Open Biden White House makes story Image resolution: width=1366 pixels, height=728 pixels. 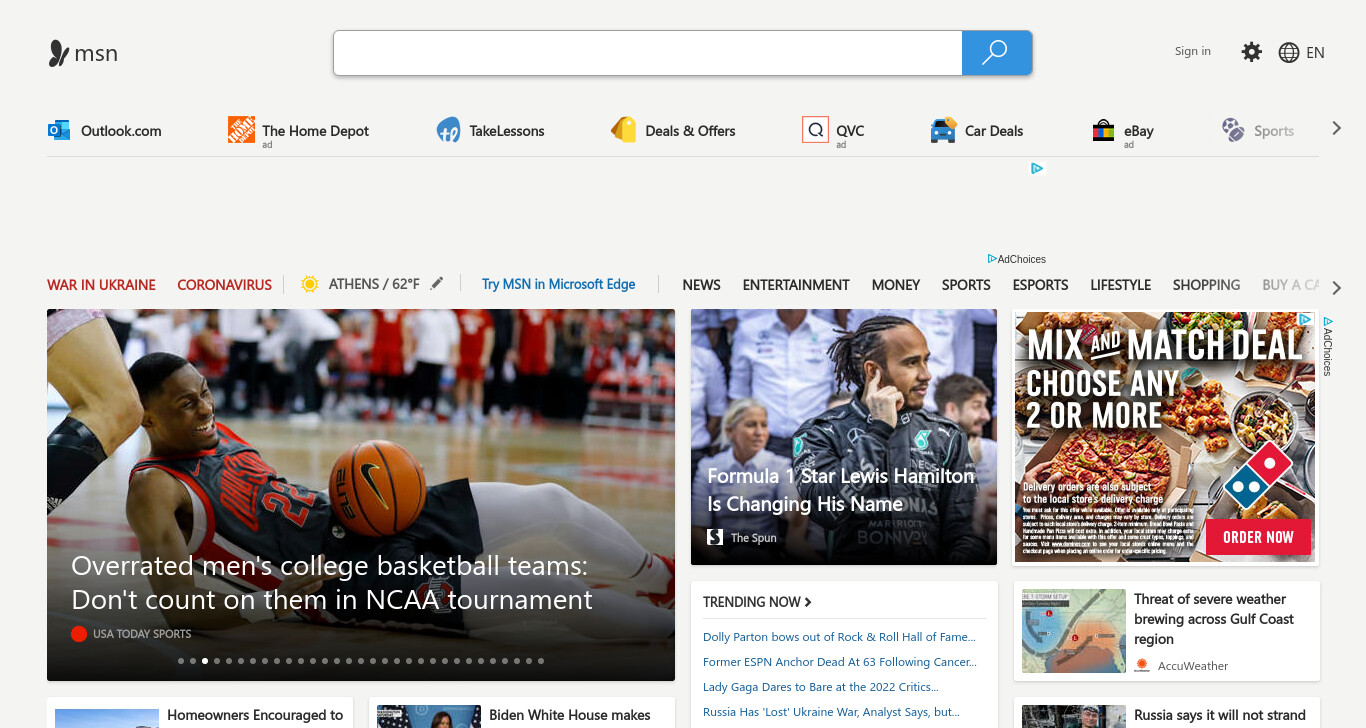[x=570, y=715]
